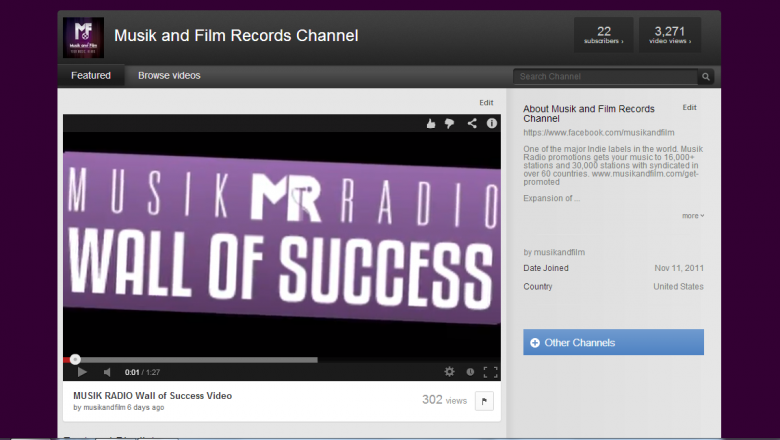Show video info icon on player
This screenshot has height=440, width=780.
[x=491, y=123]
